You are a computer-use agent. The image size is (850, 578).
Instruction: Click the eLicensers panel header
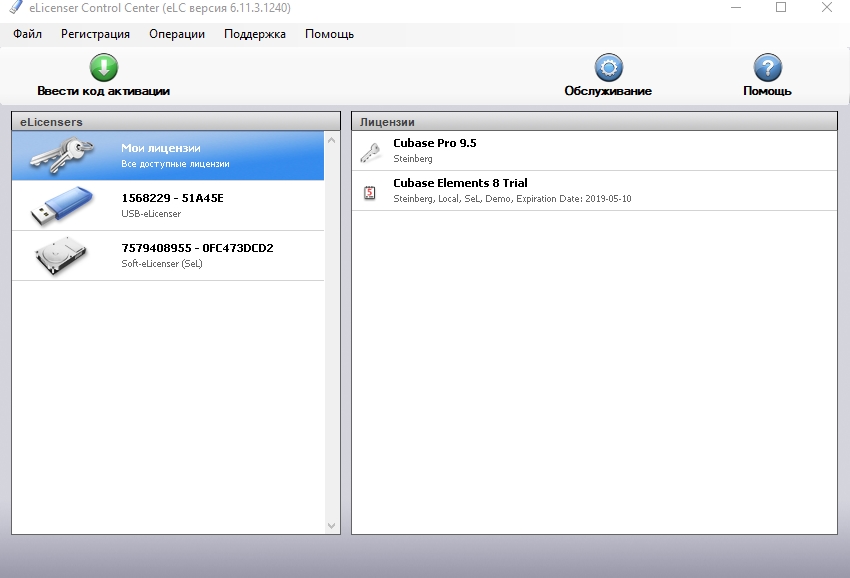click(176, 121)
